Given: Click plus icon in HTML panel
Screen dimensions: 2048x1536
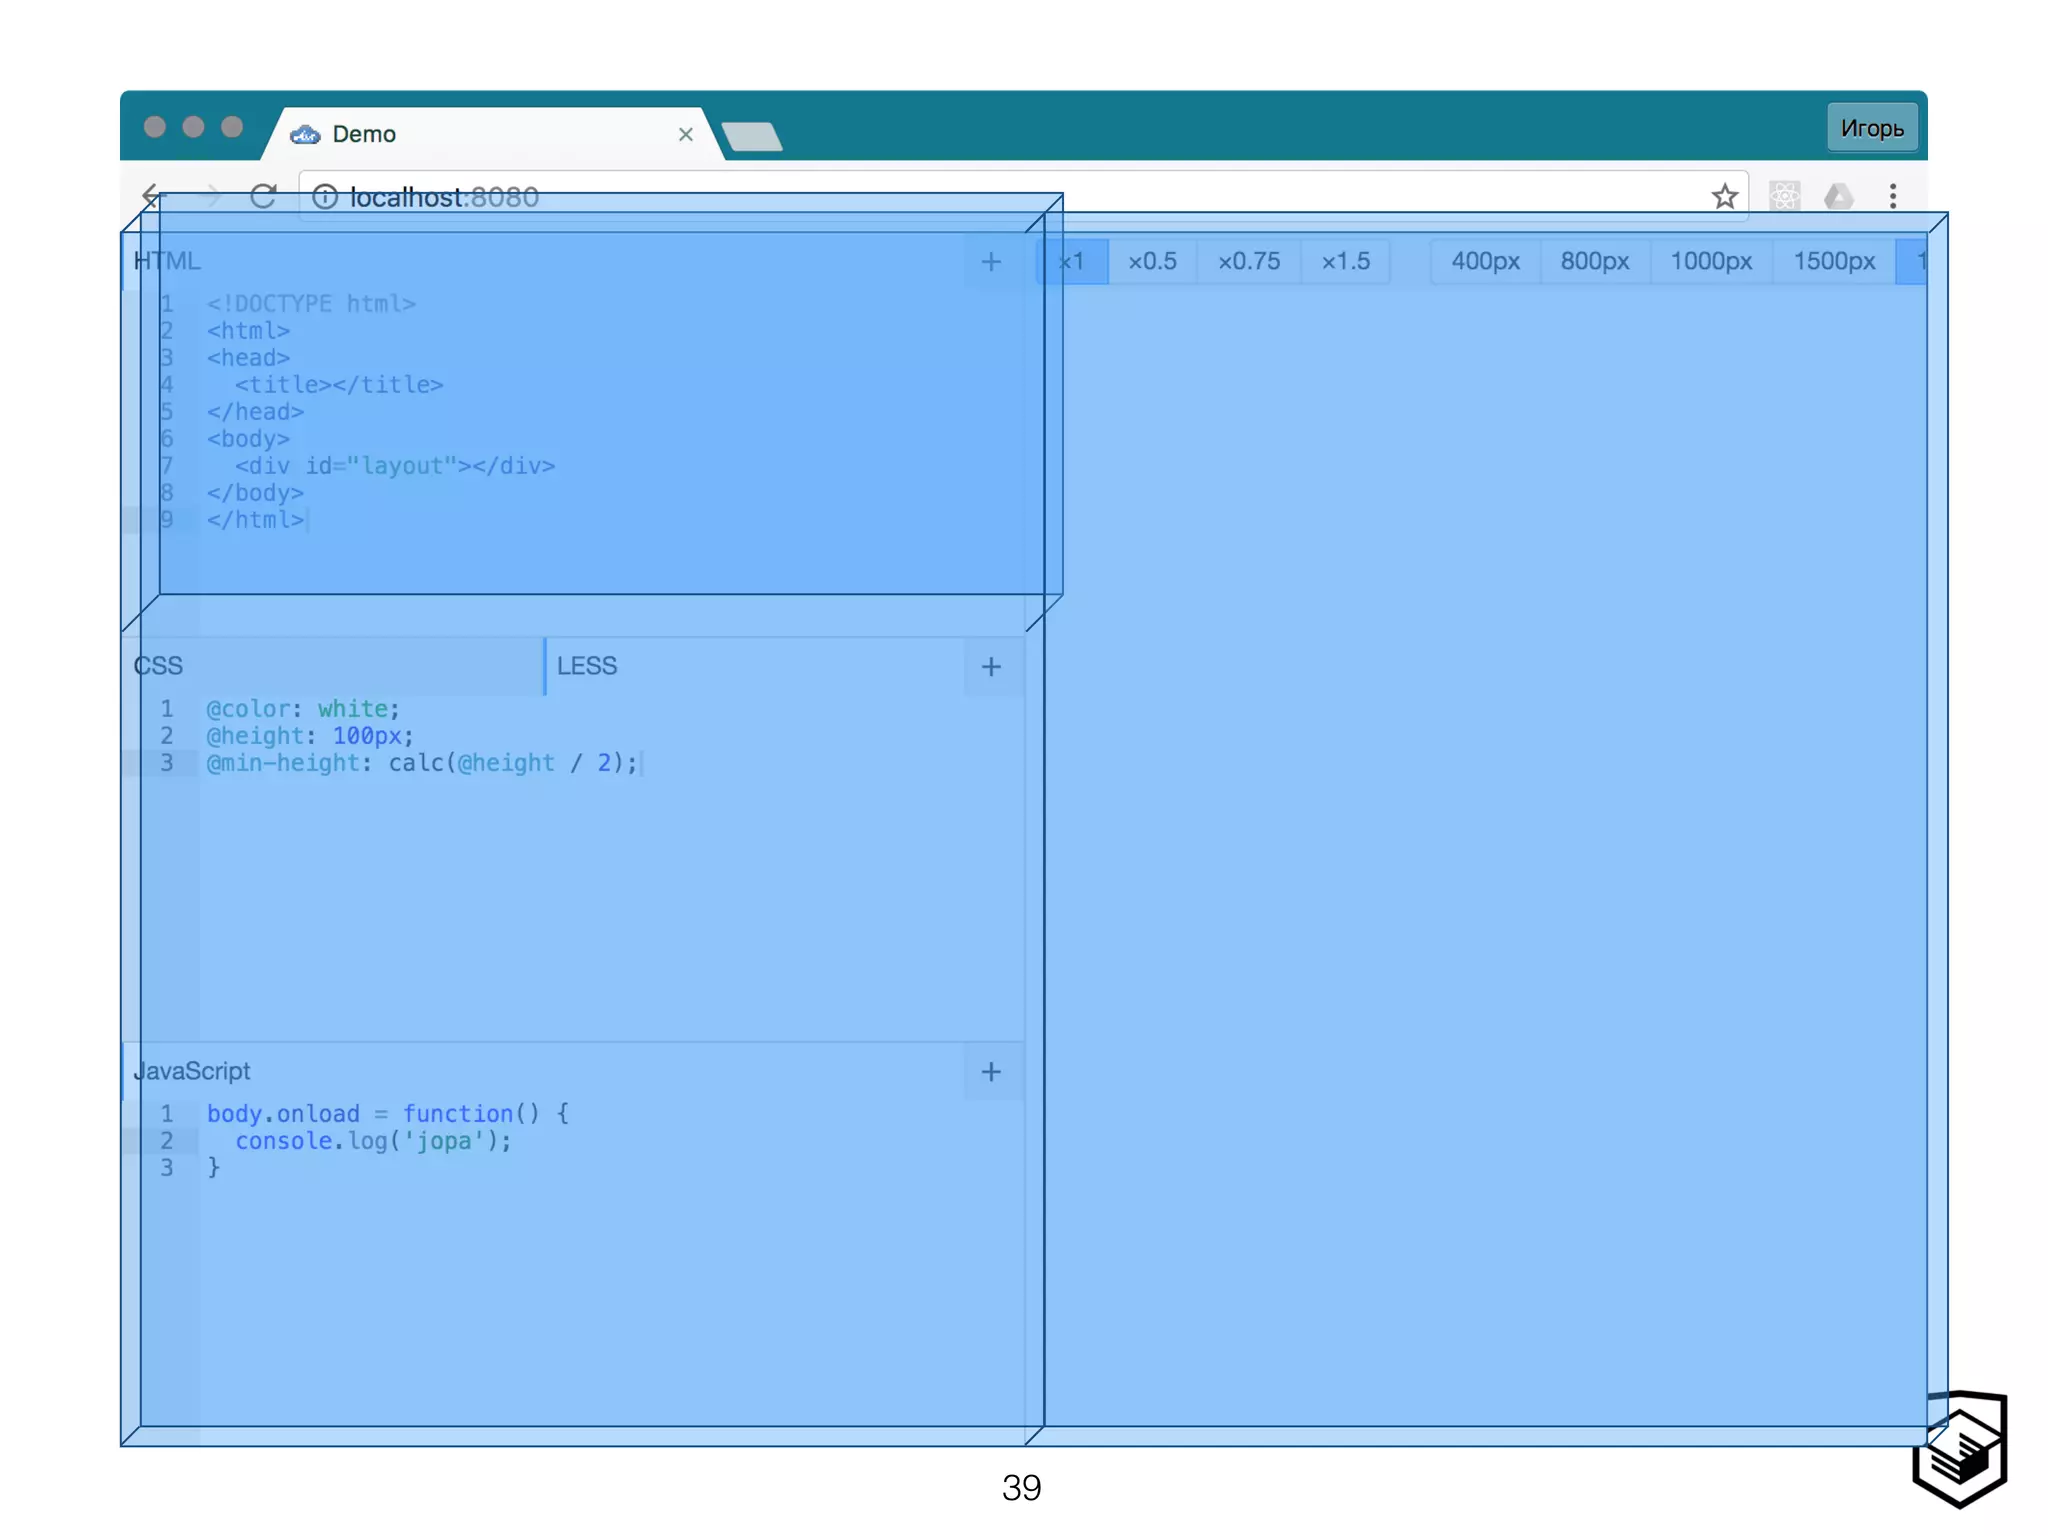Looking at the screenshot, I should 991,262.
